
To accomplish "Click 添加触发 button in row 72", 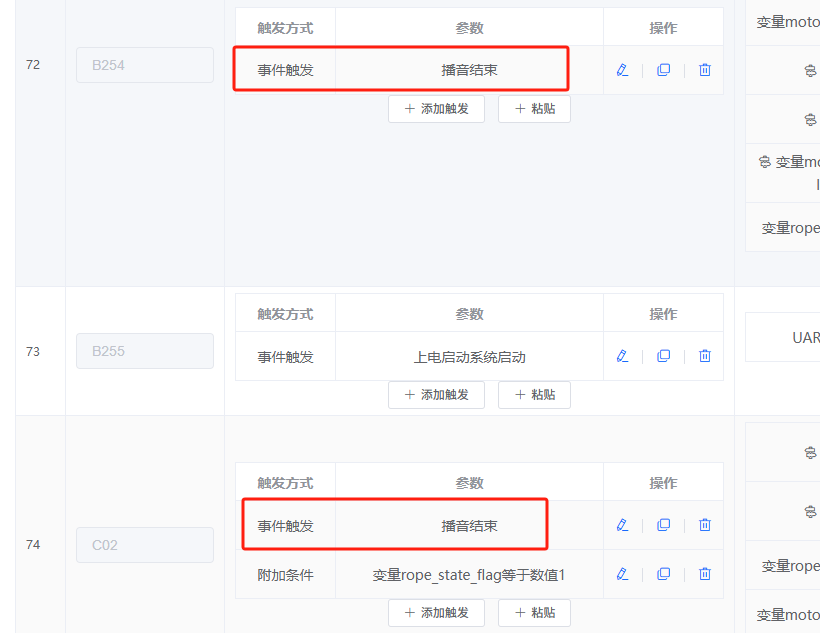I will coord(436,108).
